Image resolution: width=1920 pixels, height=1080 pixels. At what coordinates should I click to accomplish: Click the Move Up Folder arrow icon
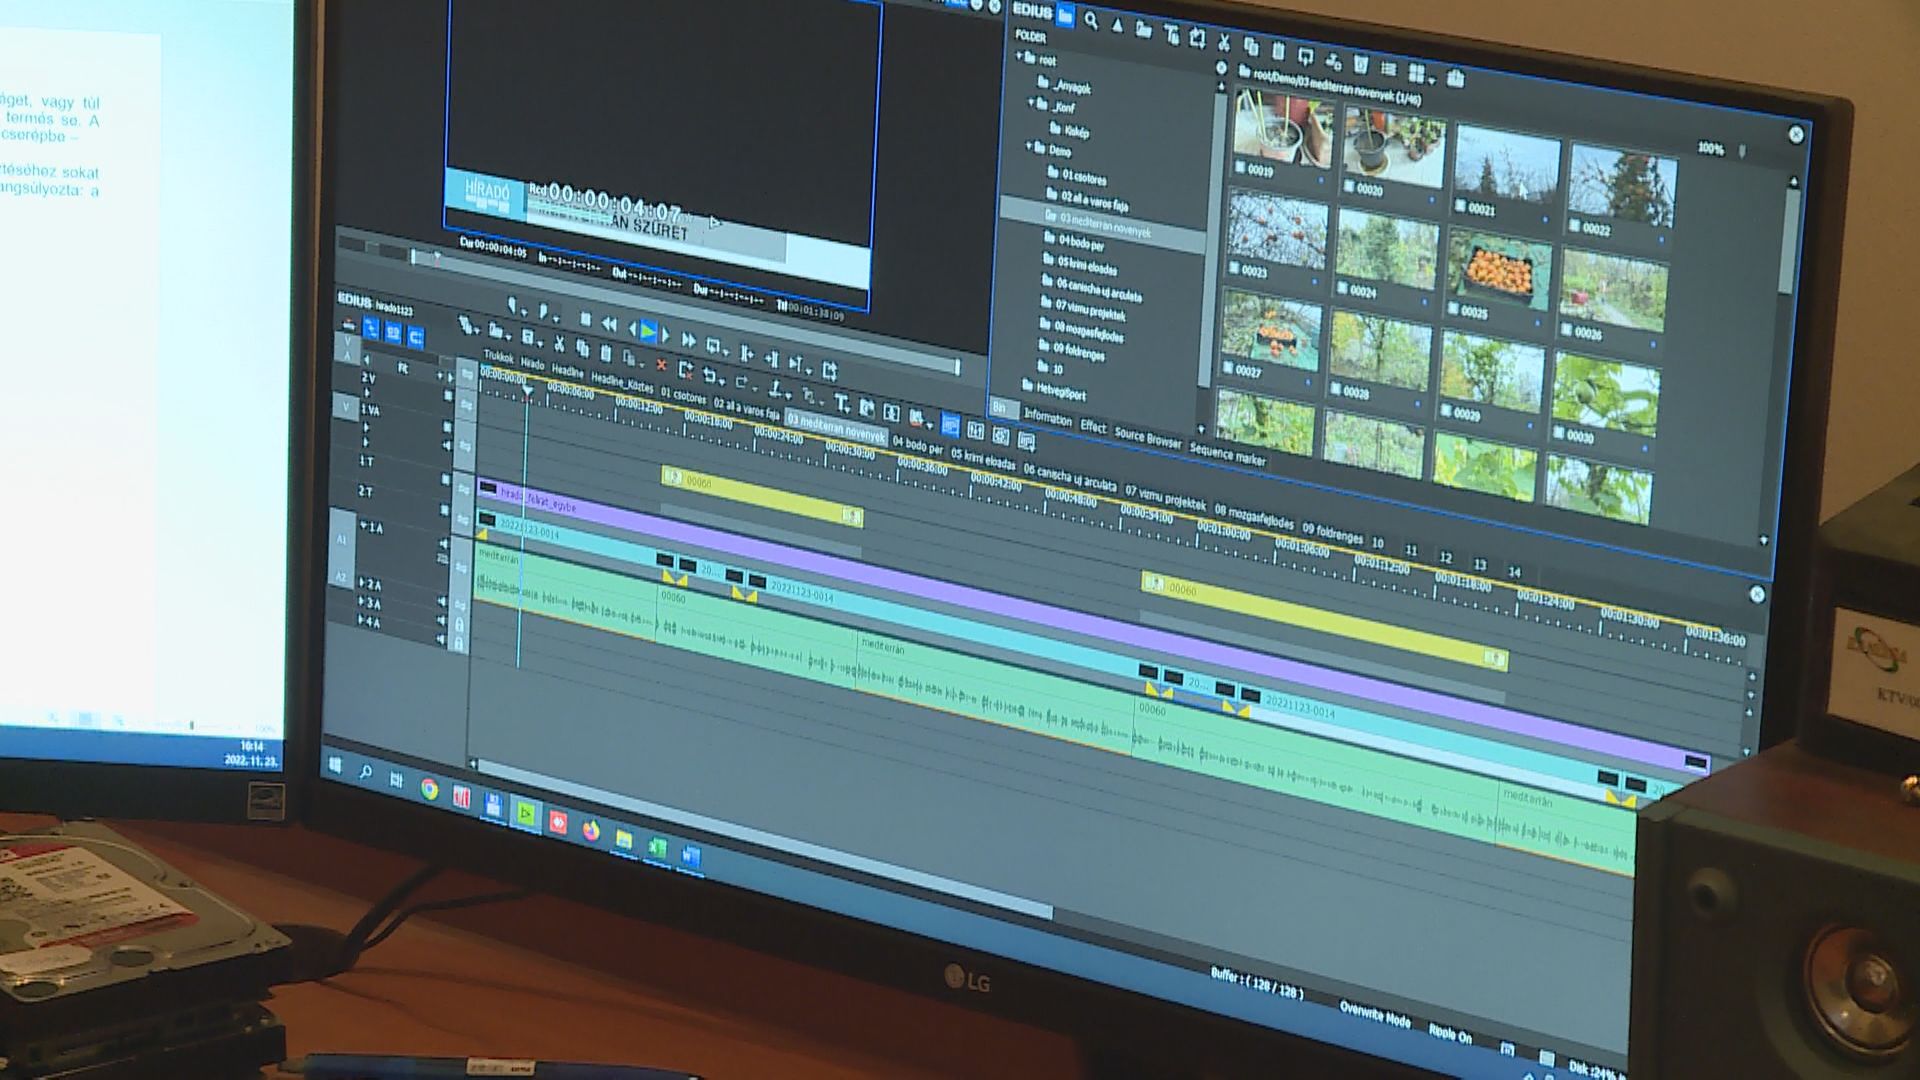tap(1117, 25)
